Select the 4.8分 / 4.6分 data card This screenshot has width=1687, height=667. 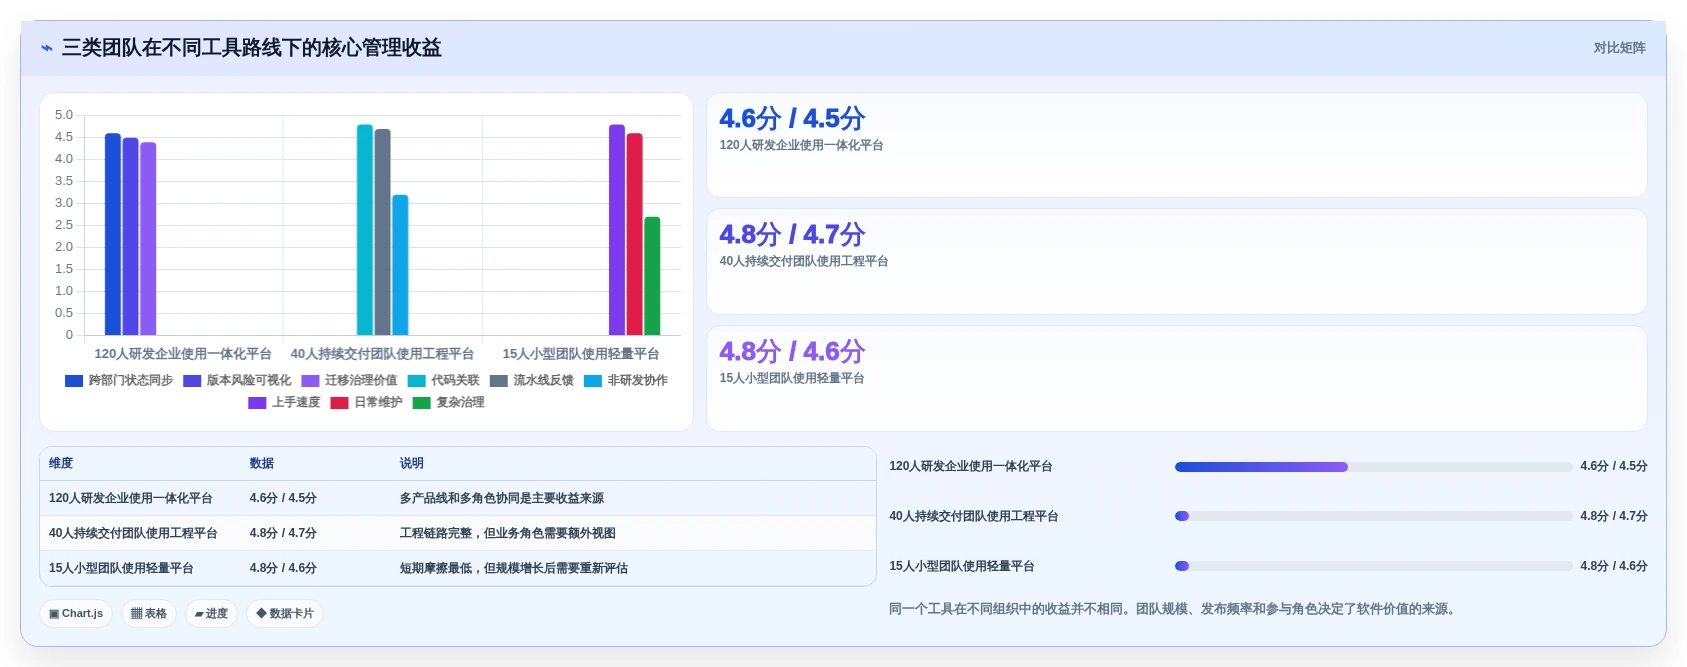(1176, 378)
